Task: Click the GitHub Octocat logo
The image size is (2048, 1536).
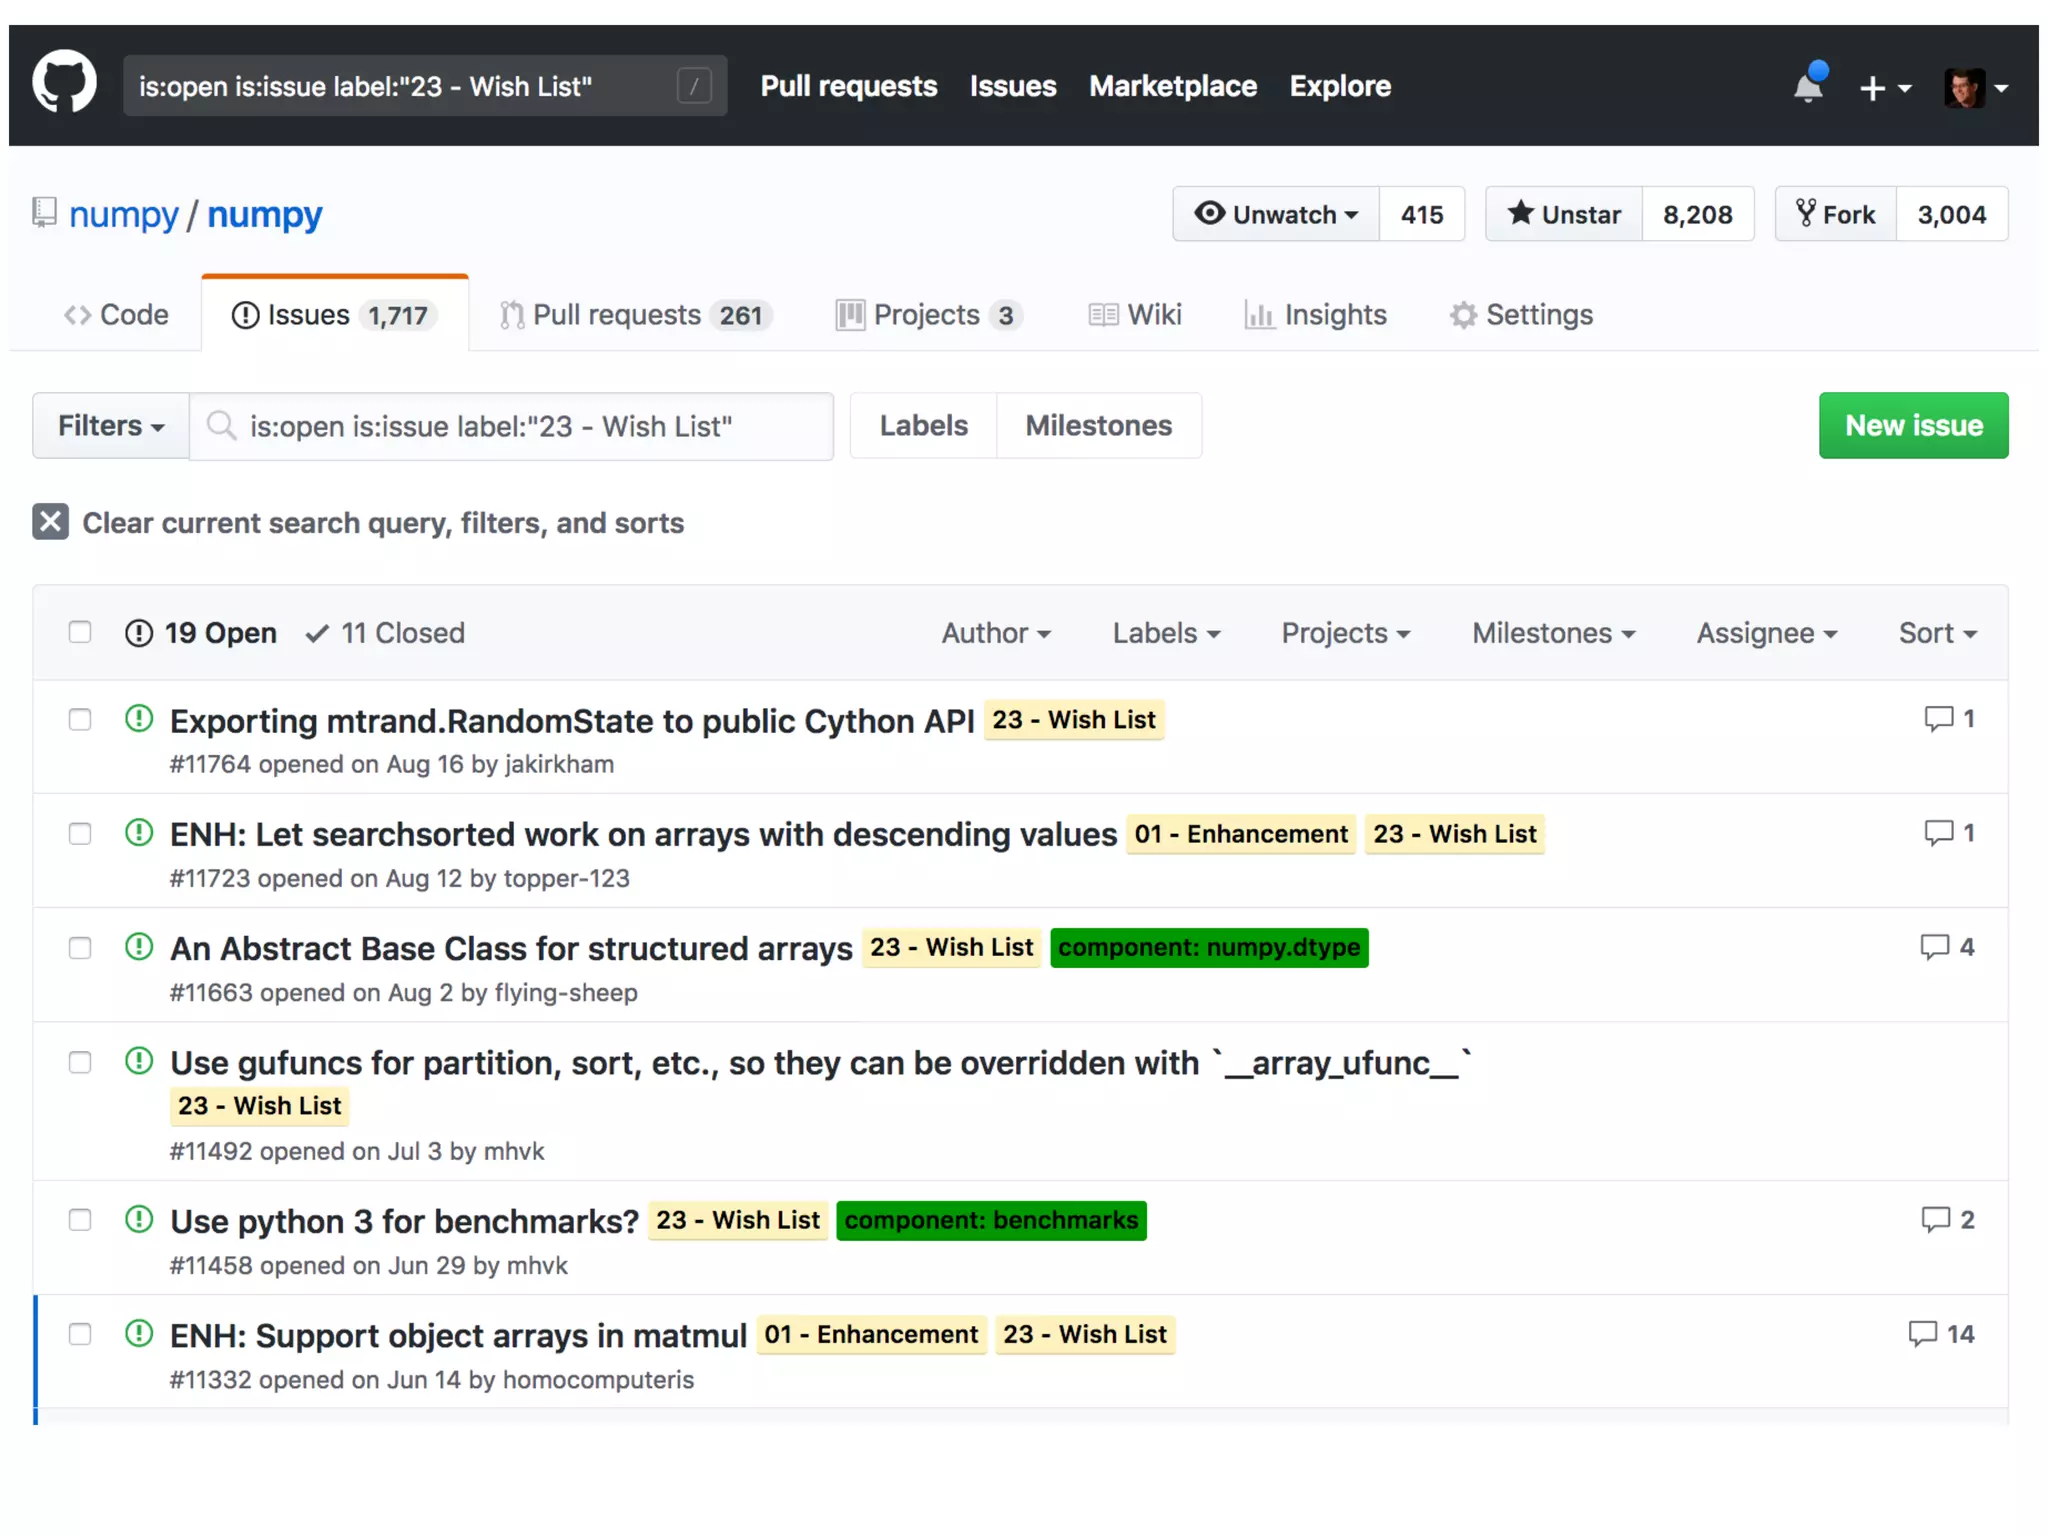Action: 64,84
